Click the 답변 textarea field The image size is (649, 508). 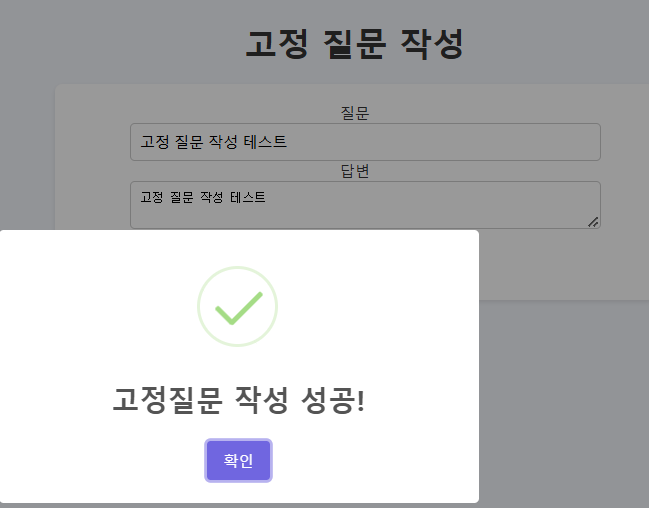click(x=365, y=205)
